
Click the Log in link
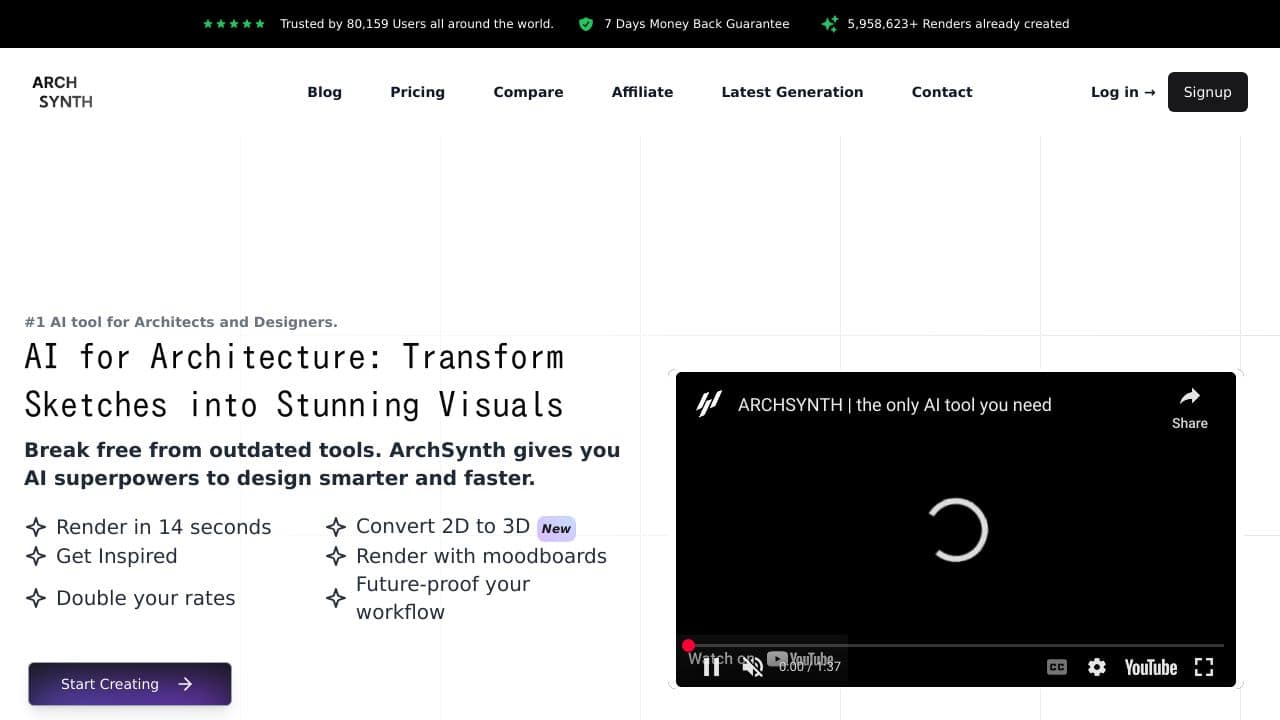point(1123,92)
